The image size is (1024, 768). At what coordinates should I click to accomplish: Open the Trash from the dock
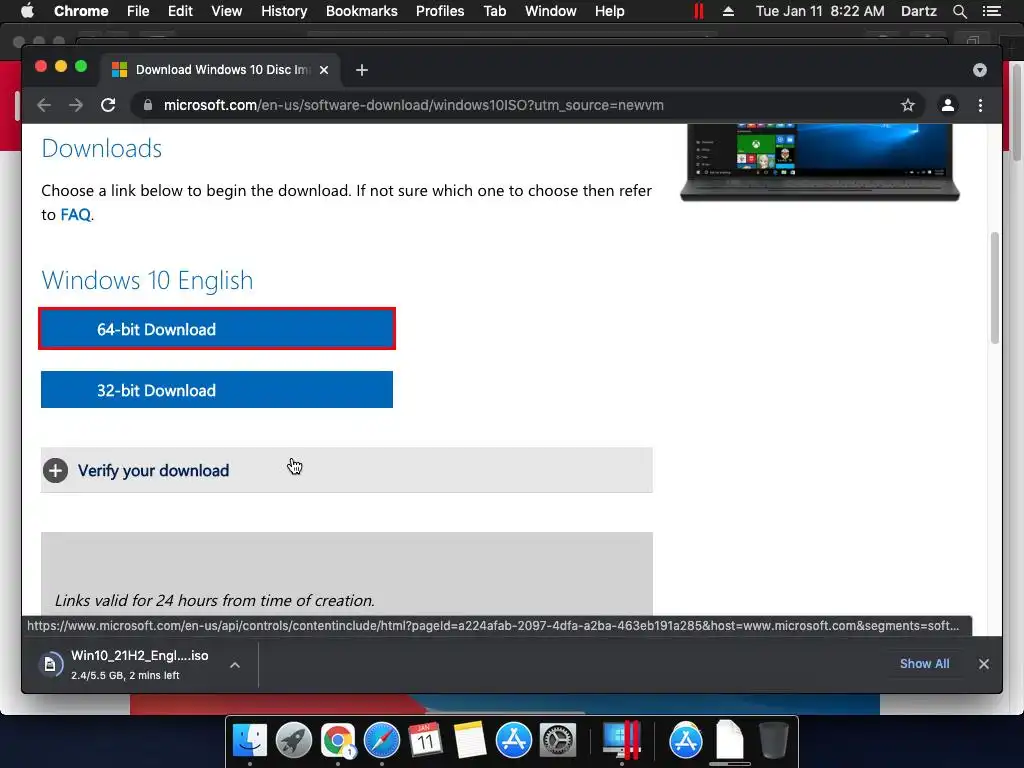(x=773, y=740)
